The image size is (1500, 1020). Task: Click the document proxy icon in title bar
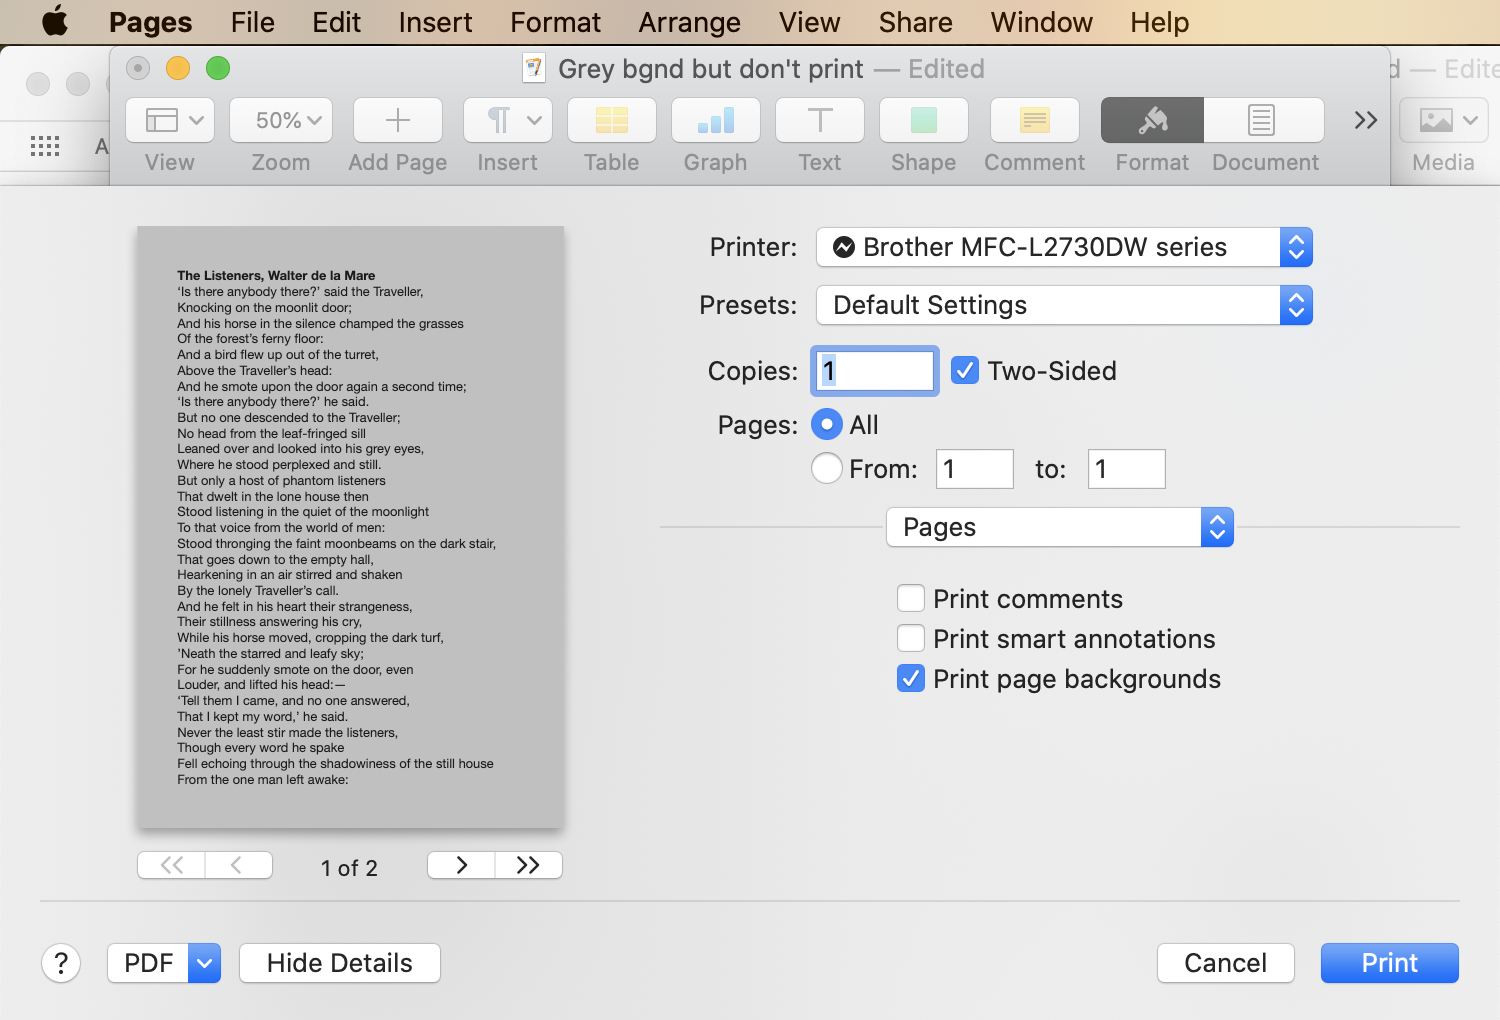tap(534, 68)
